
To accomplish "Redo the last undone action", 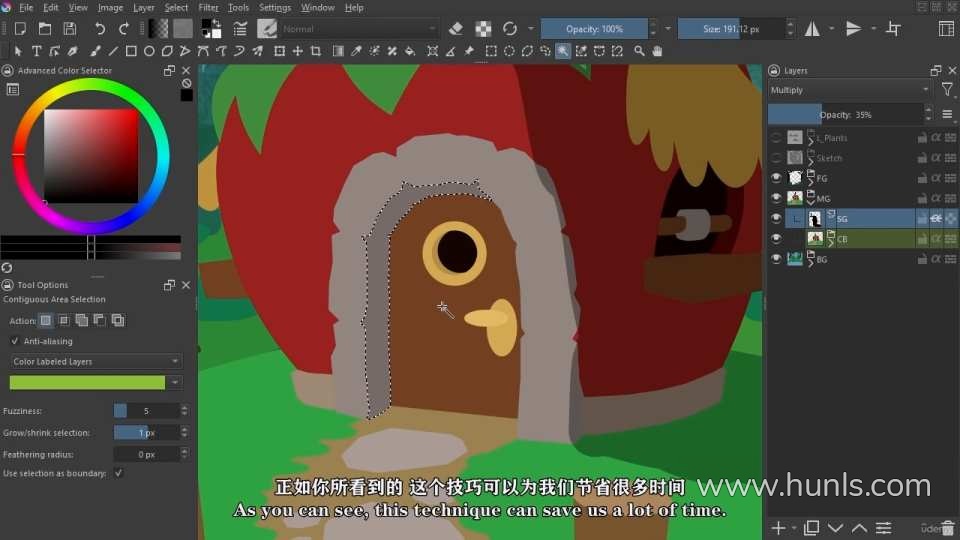I will coord(124,29).
